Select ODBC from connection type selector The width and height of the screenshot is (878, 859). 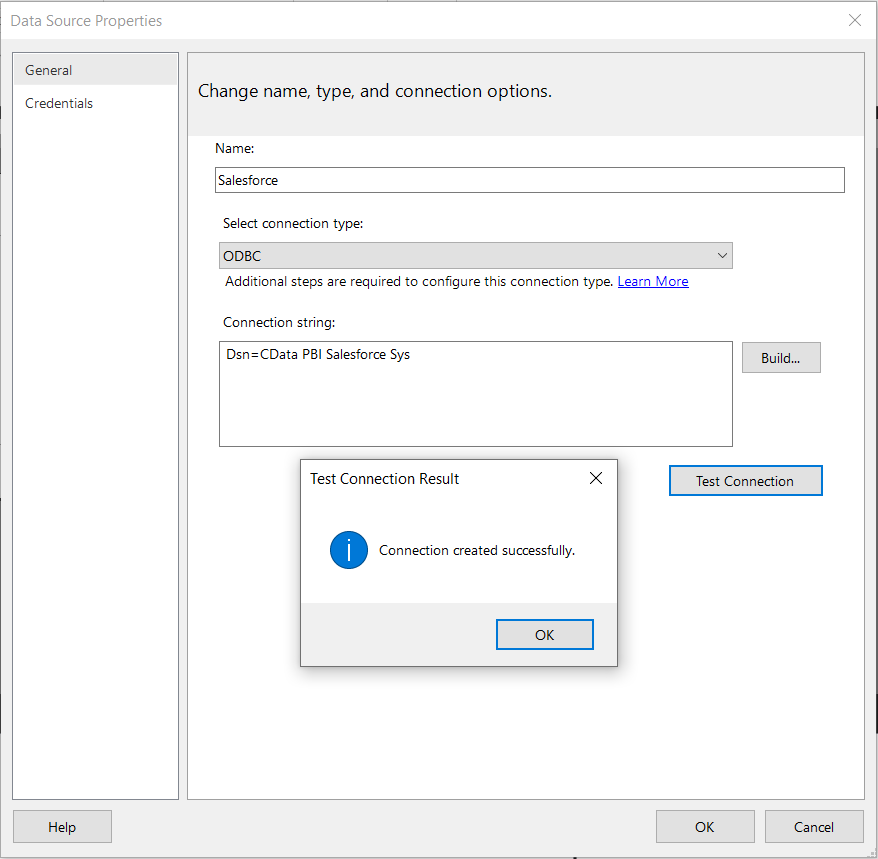click(x=475, y=255)
